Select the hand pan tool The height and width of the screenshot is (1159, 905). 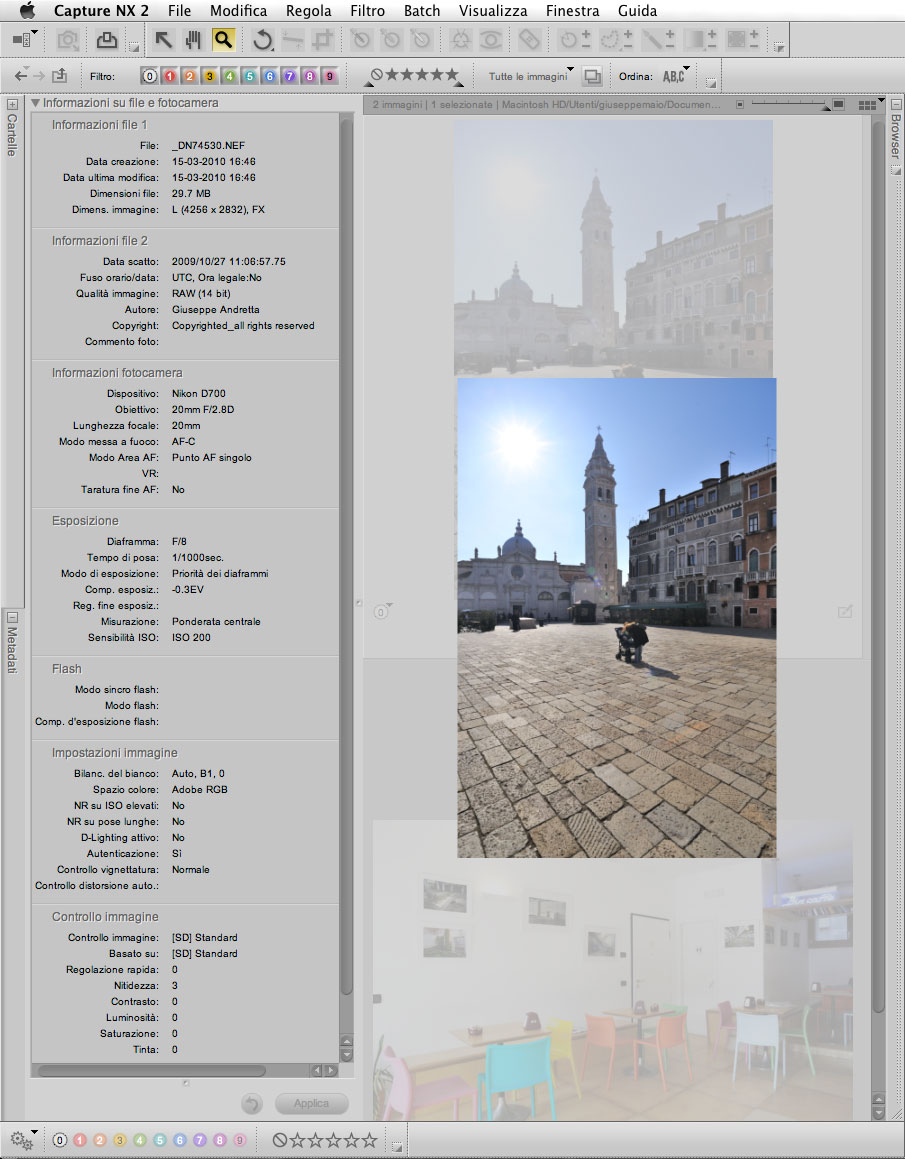(193, 40)
